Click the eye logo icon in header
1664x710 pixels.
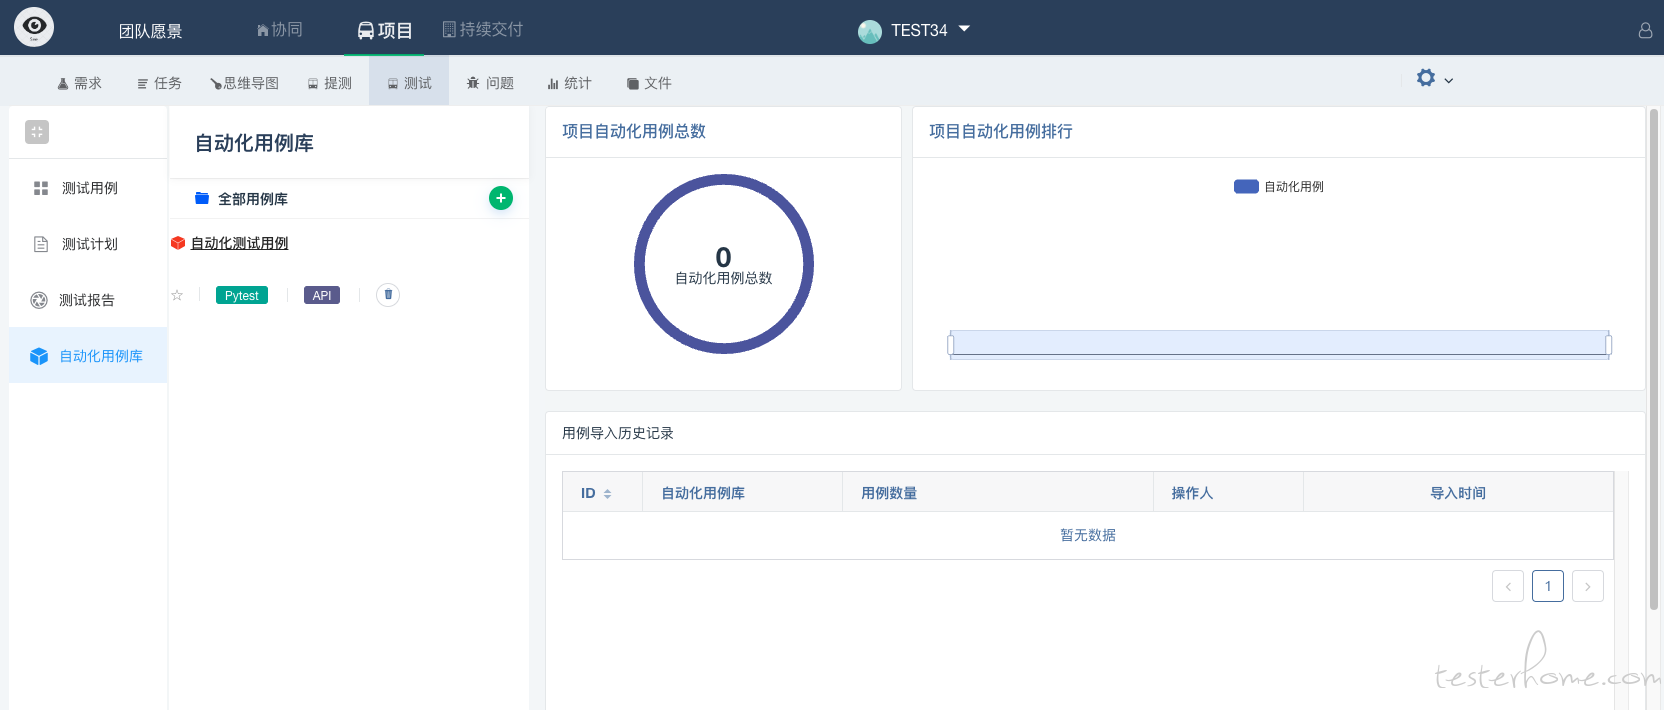tap(34, 27)
